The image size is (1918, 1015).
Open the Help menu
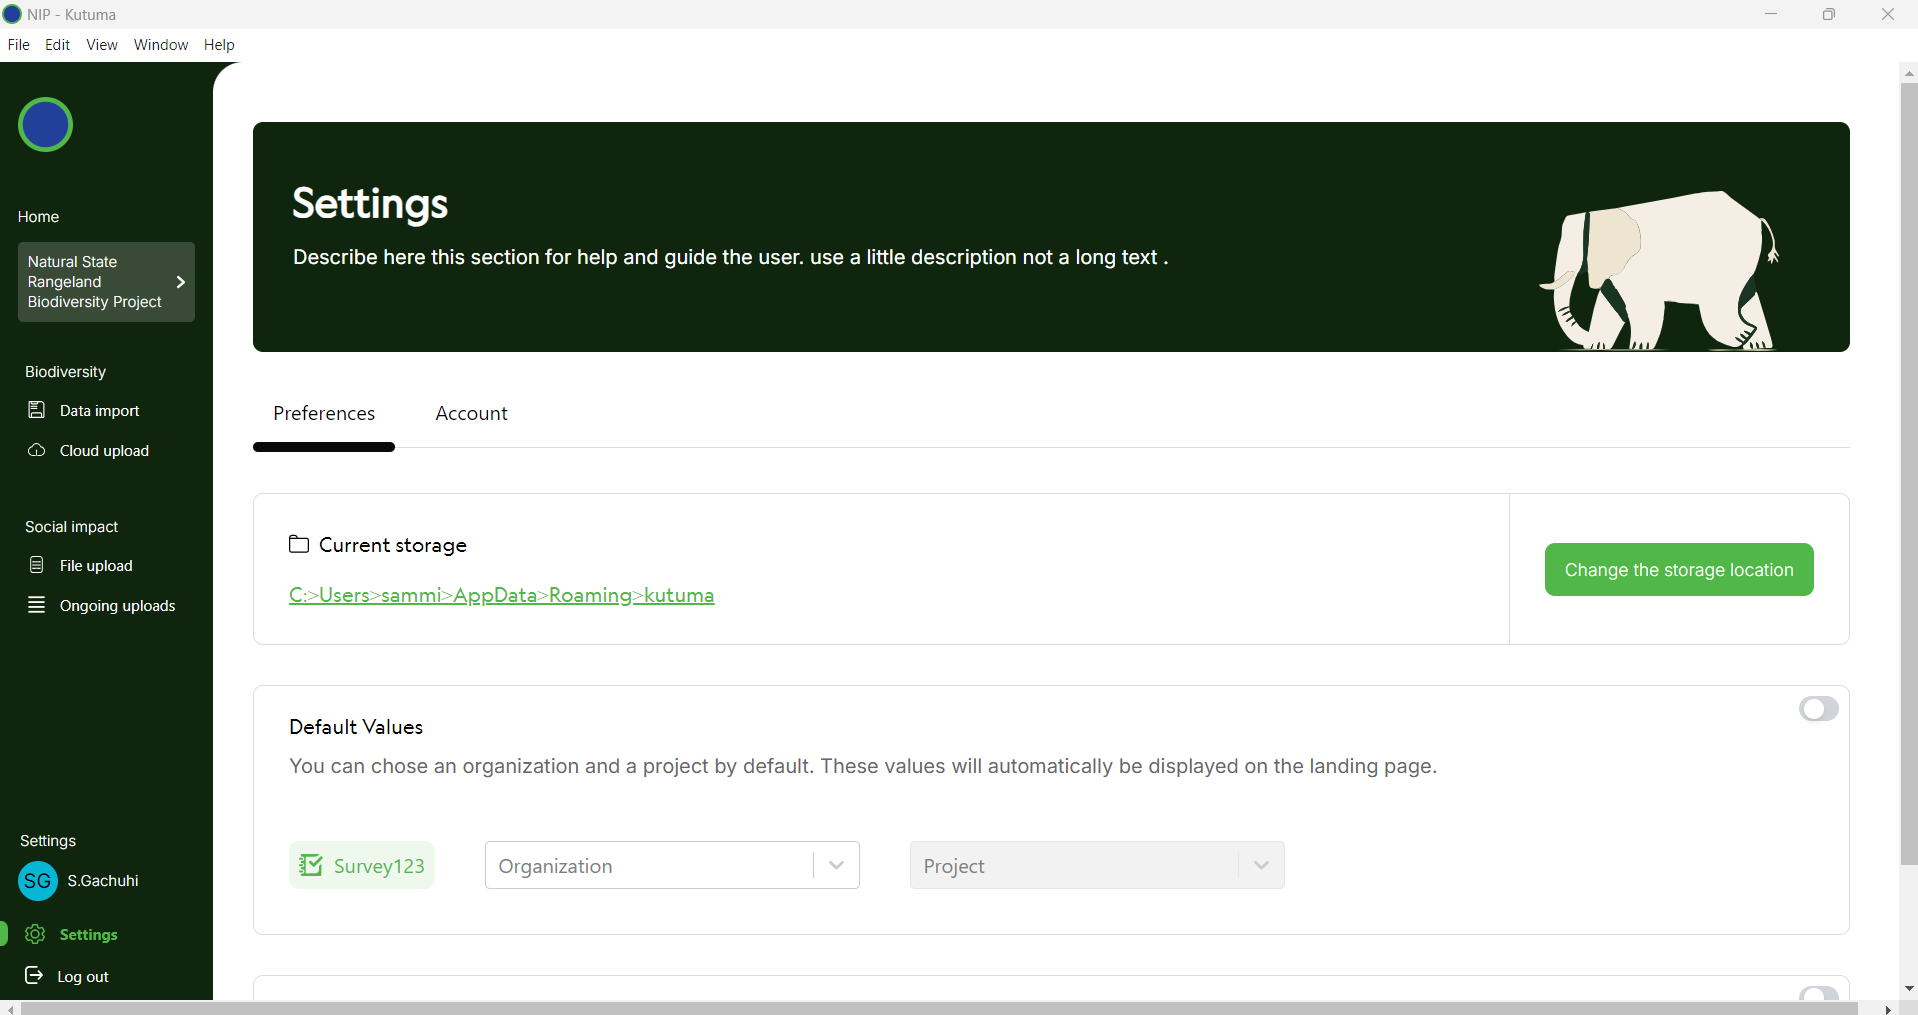pos(219,45)
